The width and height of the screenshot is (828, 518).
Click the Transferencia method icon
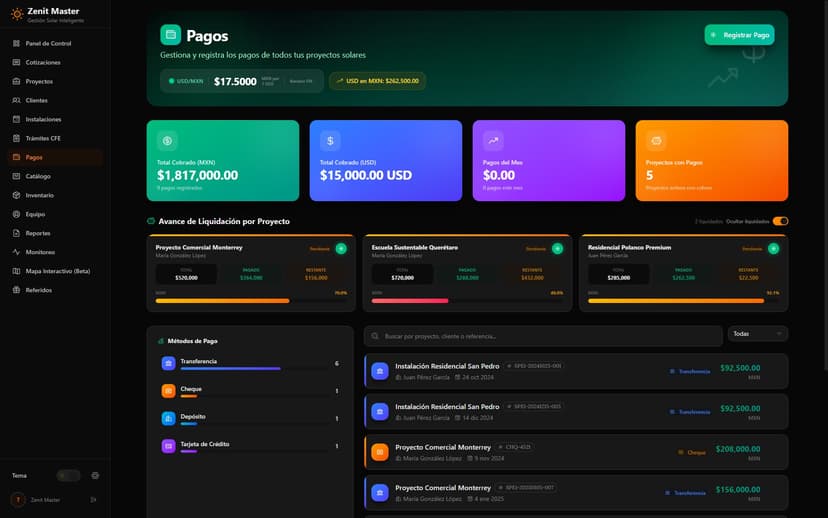coord(168,363)
